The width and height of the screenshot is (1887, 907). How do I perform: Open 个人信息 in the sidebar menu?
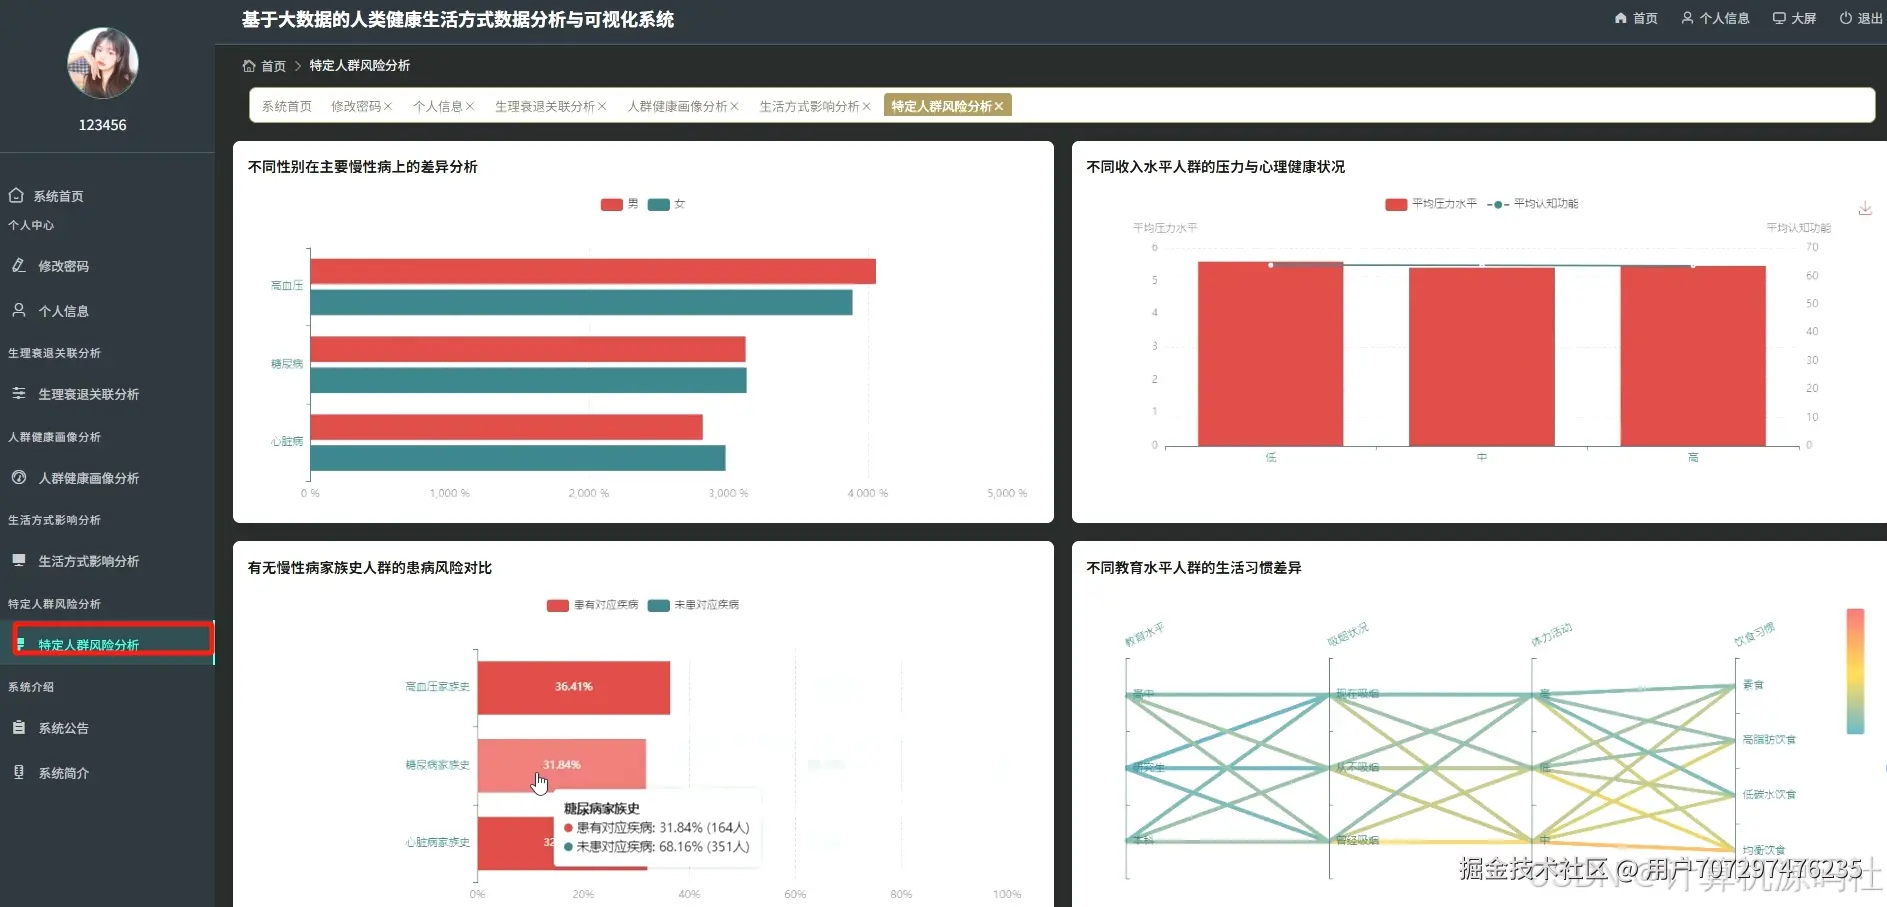(x=64, y=311)
